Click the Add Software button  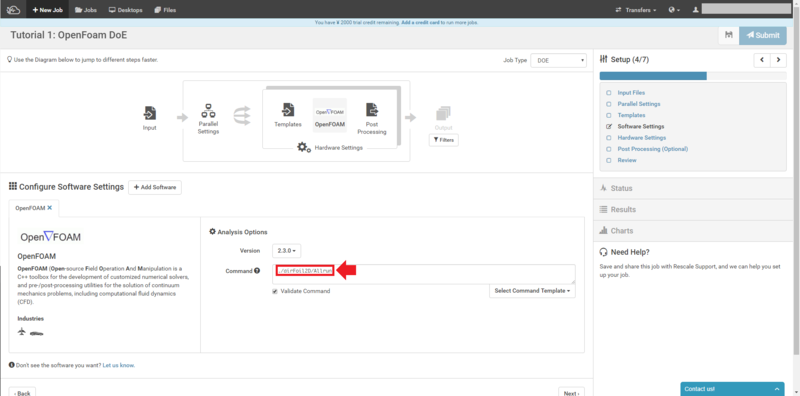tap(155, 187)
